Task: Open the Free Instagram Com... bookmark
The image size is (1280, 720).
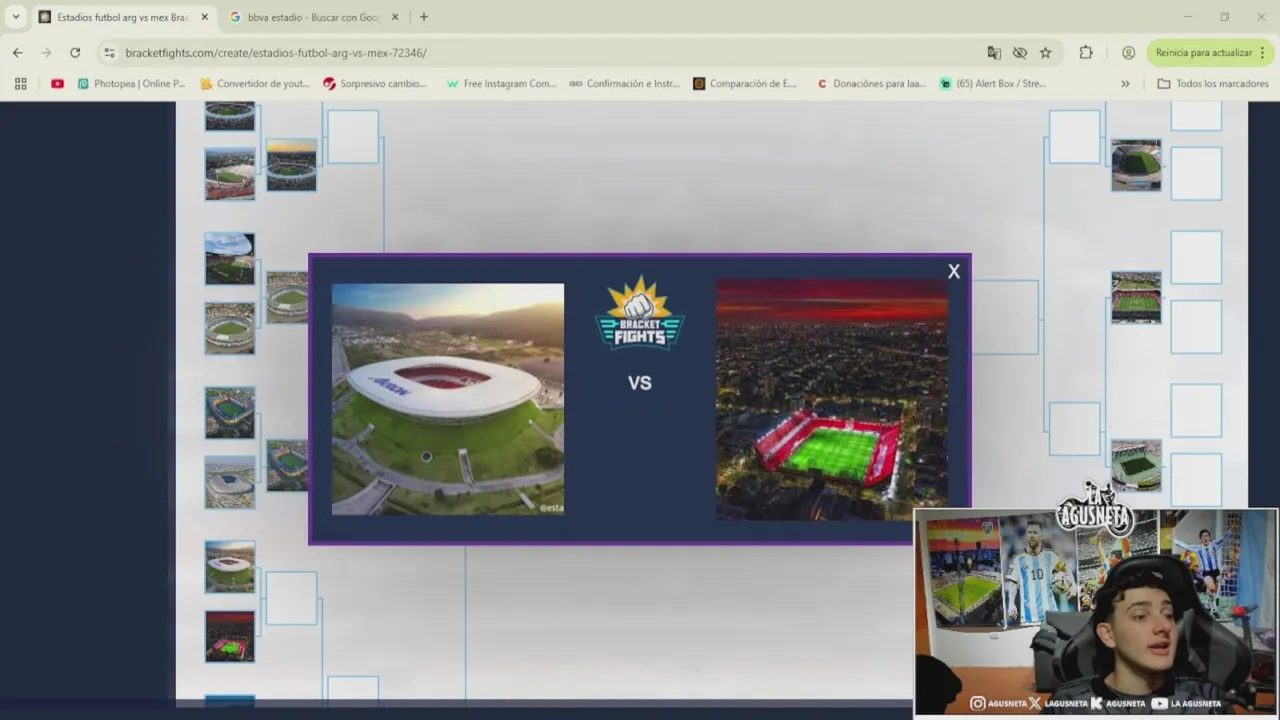Action: (501, 83)
